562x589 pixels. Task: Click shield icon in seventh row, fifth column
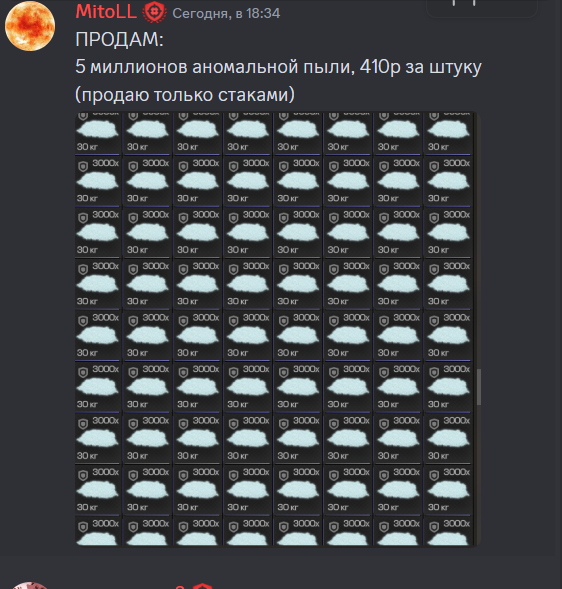point(284,424)
